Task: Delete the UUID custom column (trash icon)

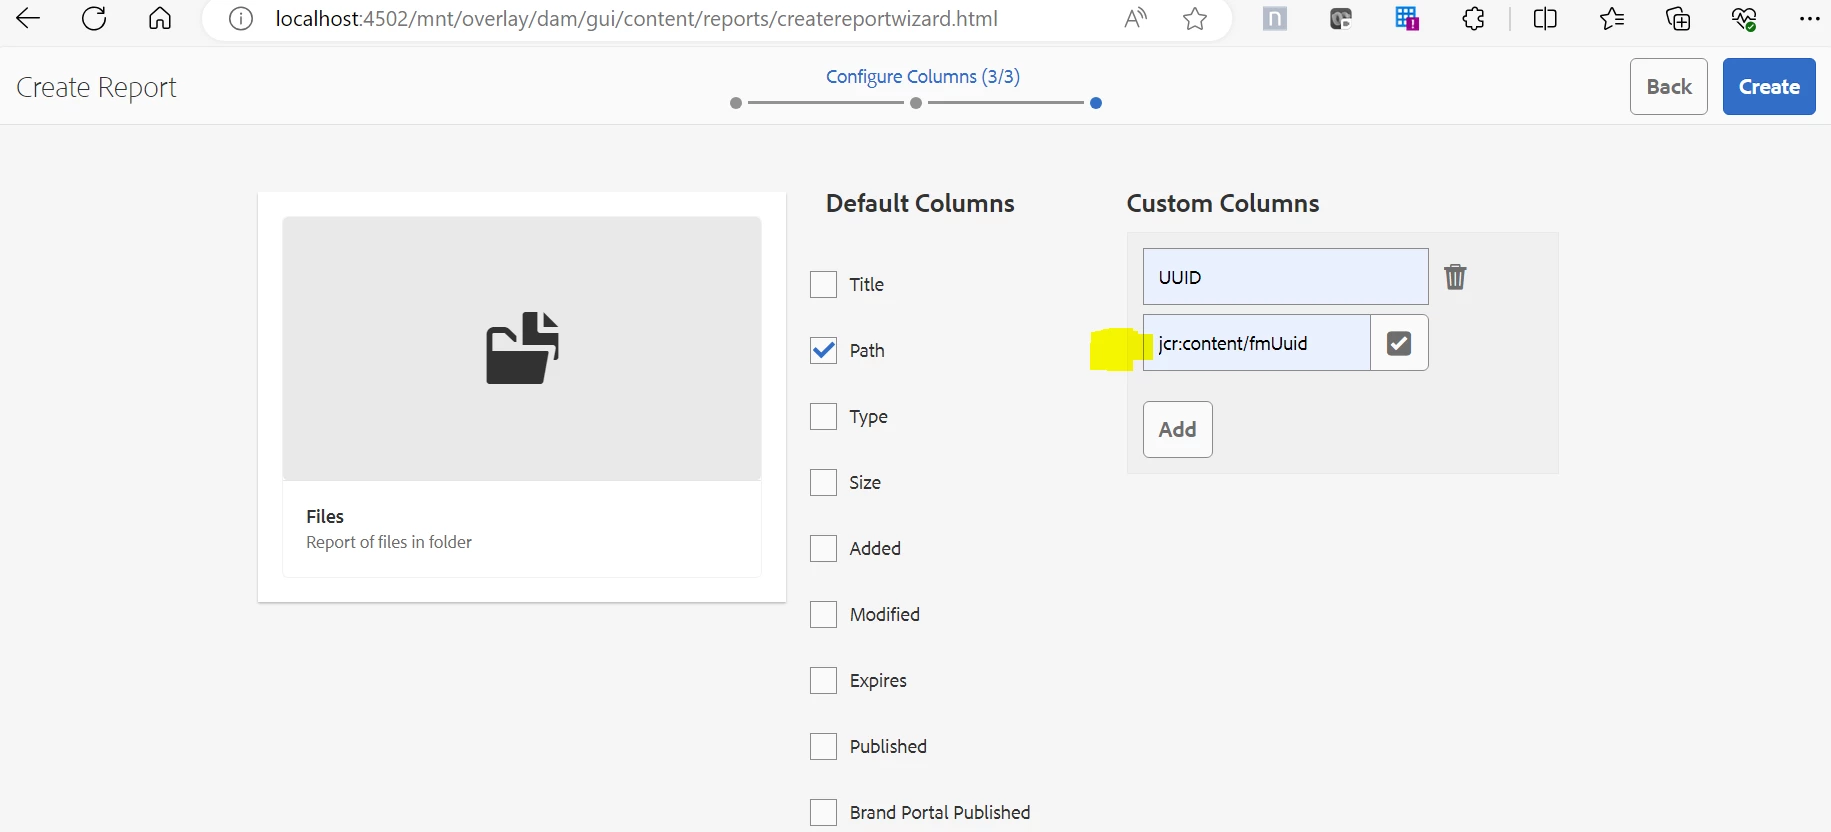Action: (x=1455, y=277)
